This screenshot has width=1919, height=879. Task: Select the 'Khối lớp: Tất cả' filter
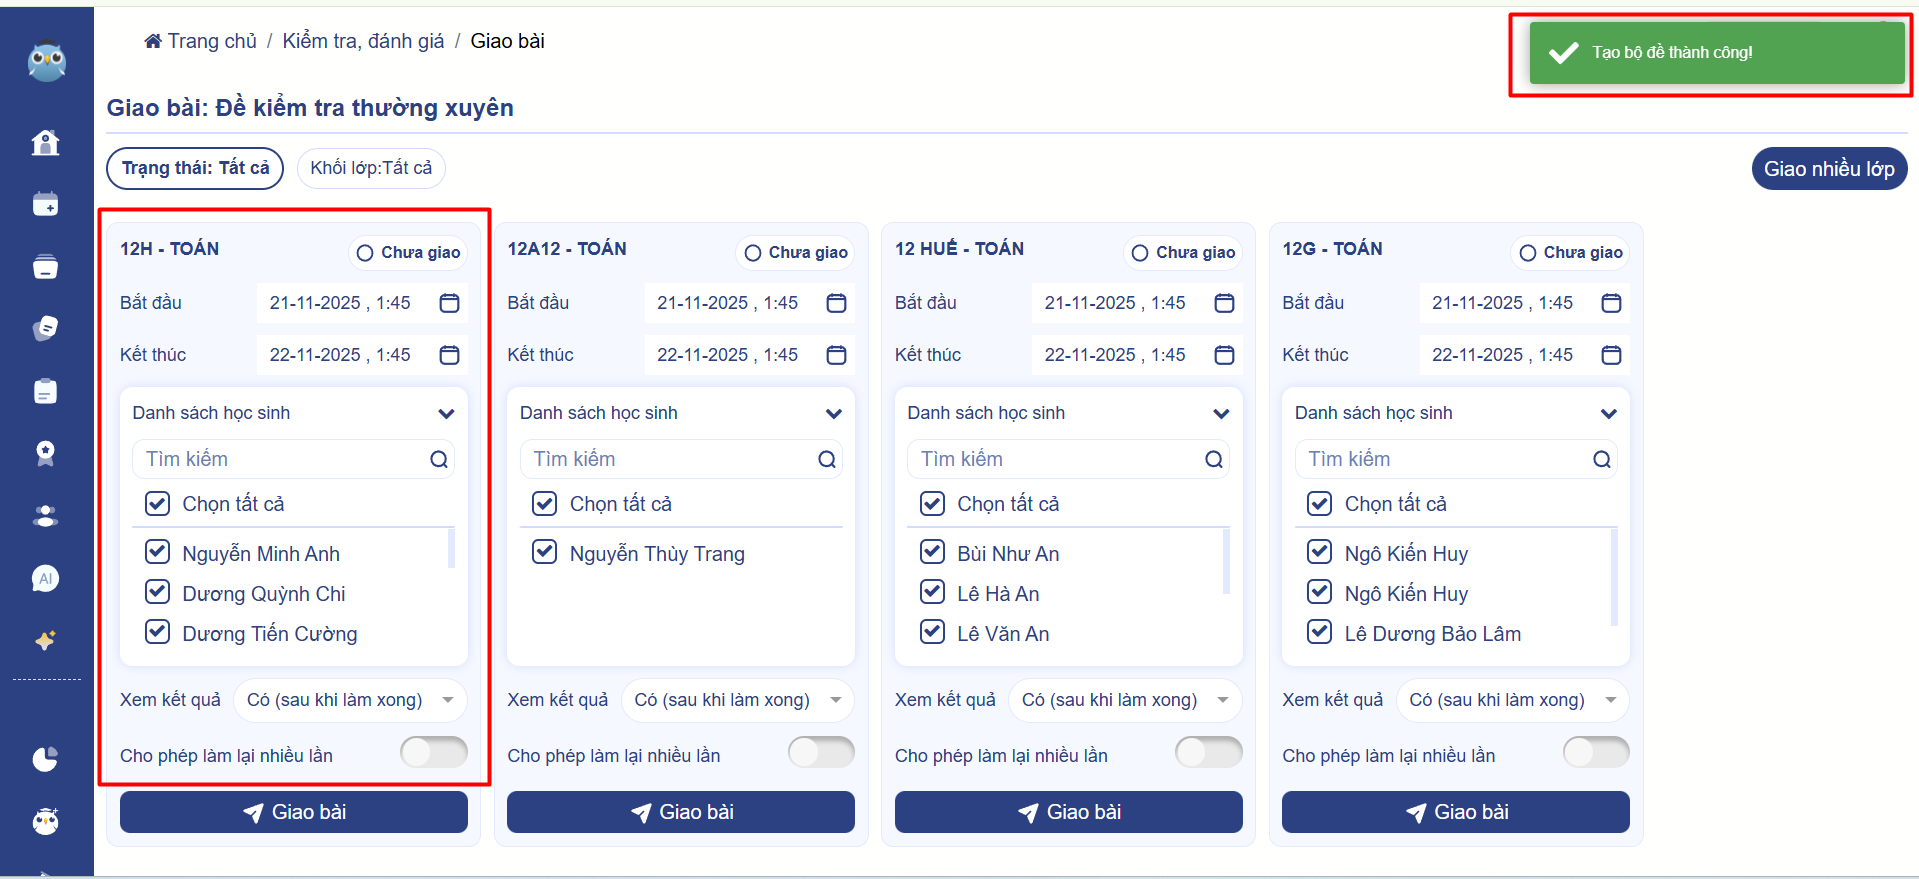(371, 168)
